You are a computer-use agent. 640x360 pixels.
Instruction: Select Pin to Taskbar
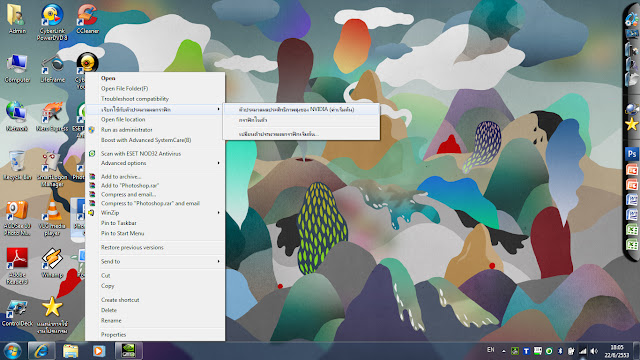tap(155, 223)
